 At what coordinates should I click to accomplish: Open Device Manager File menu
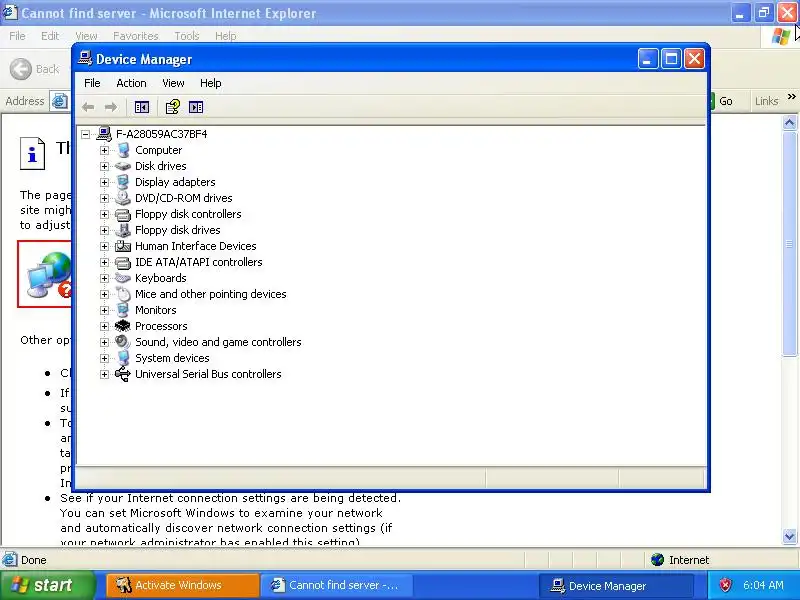[92, 83]
